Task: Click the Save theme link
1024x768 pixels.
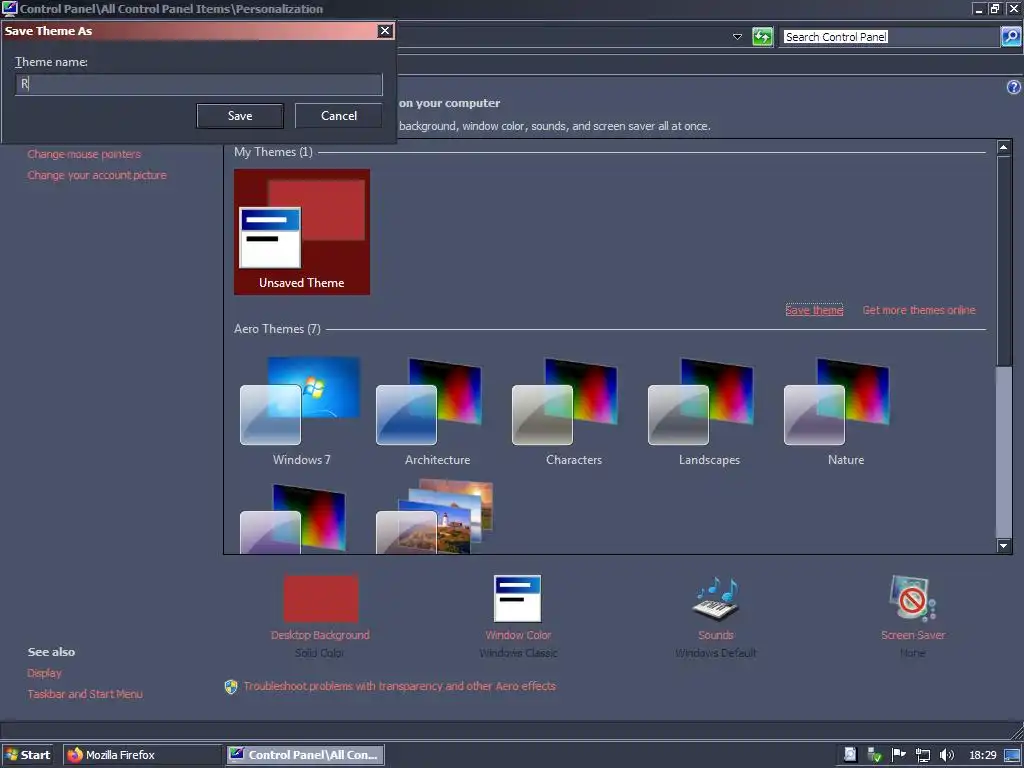Action: point(814,310)
